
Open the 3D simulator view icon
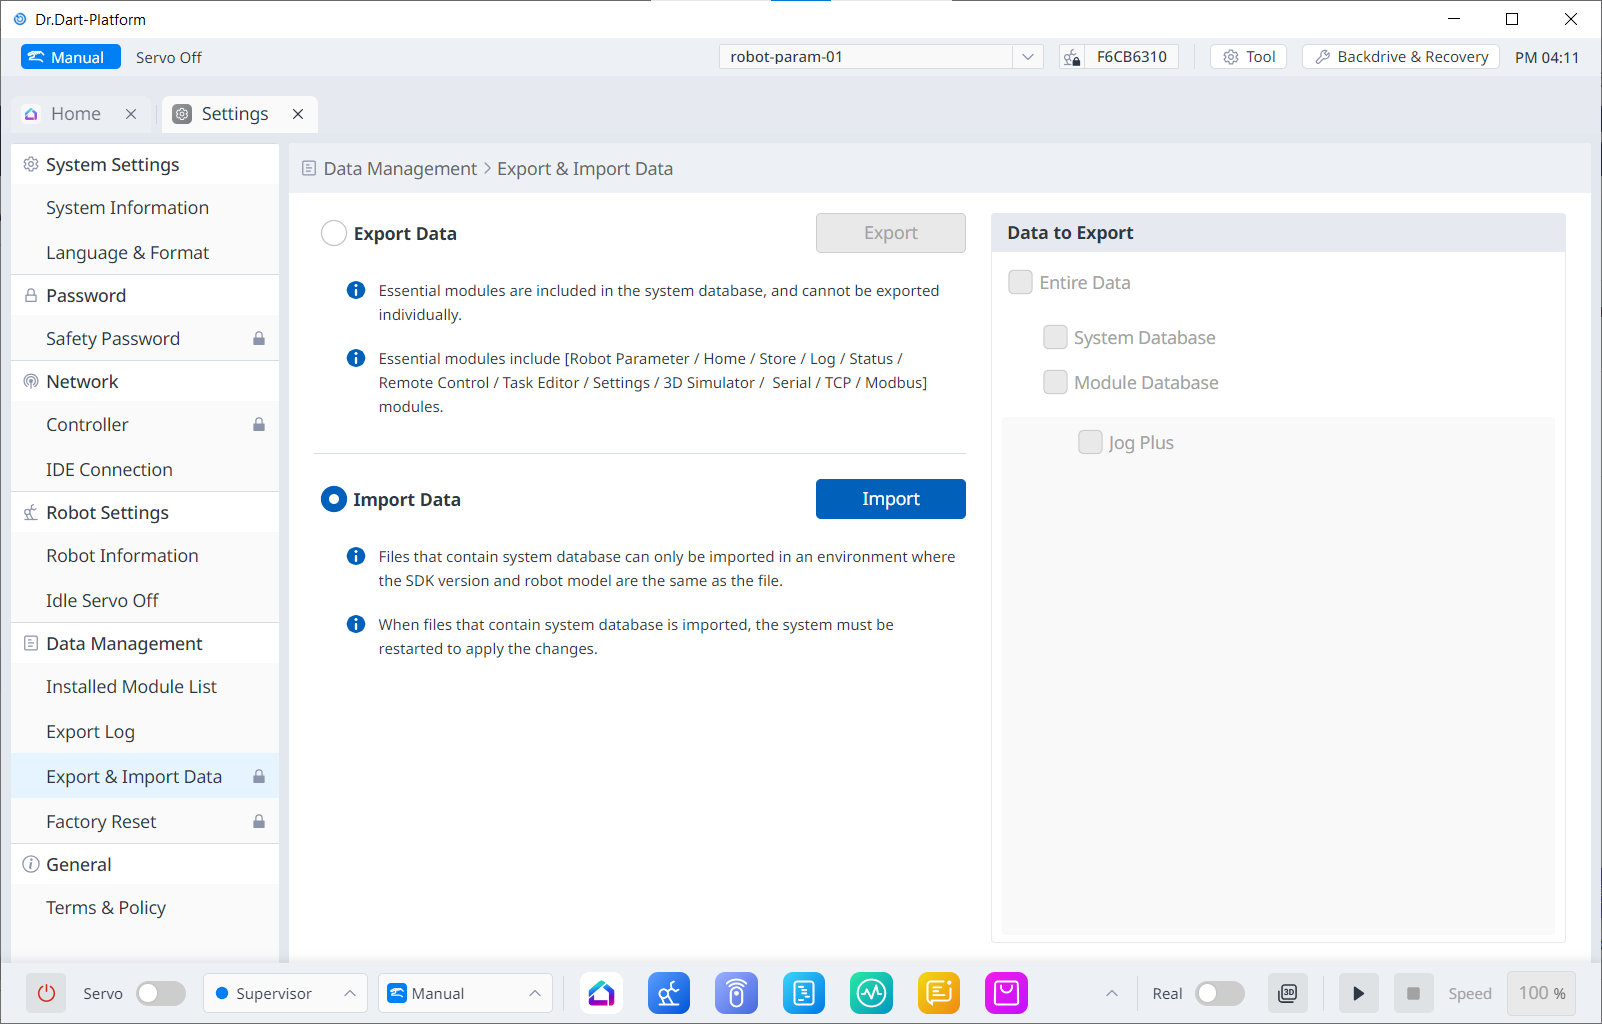(x=1288, y=993)
